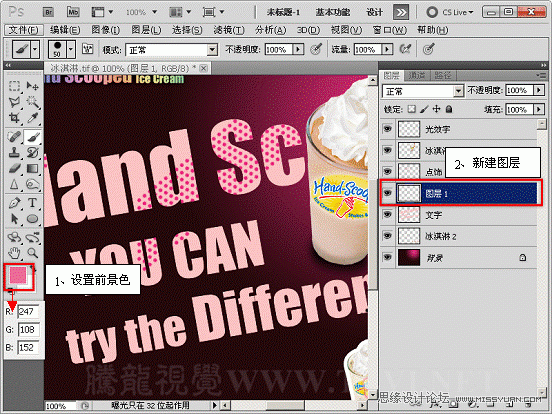The image size is (552, 414).
Task: Select the Ellipse shape tool
Action: (32, 219)
